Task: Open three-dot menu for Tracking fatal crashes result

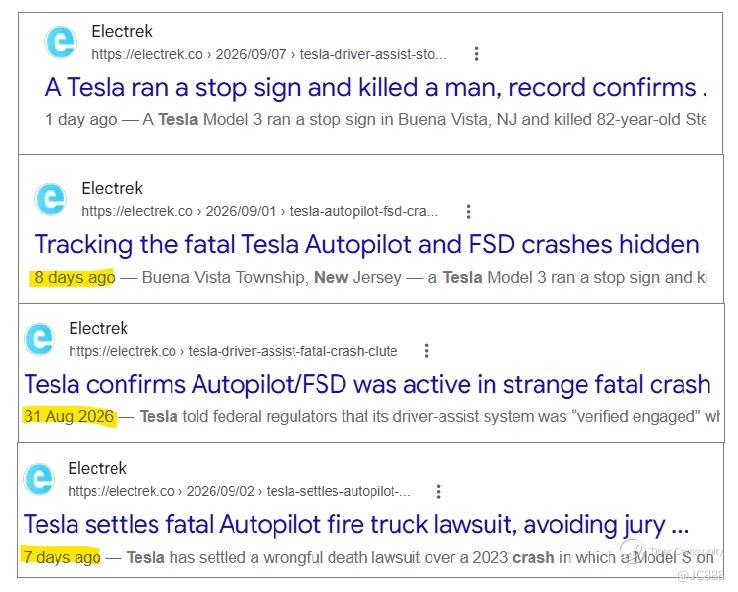Action: (468, 211)
